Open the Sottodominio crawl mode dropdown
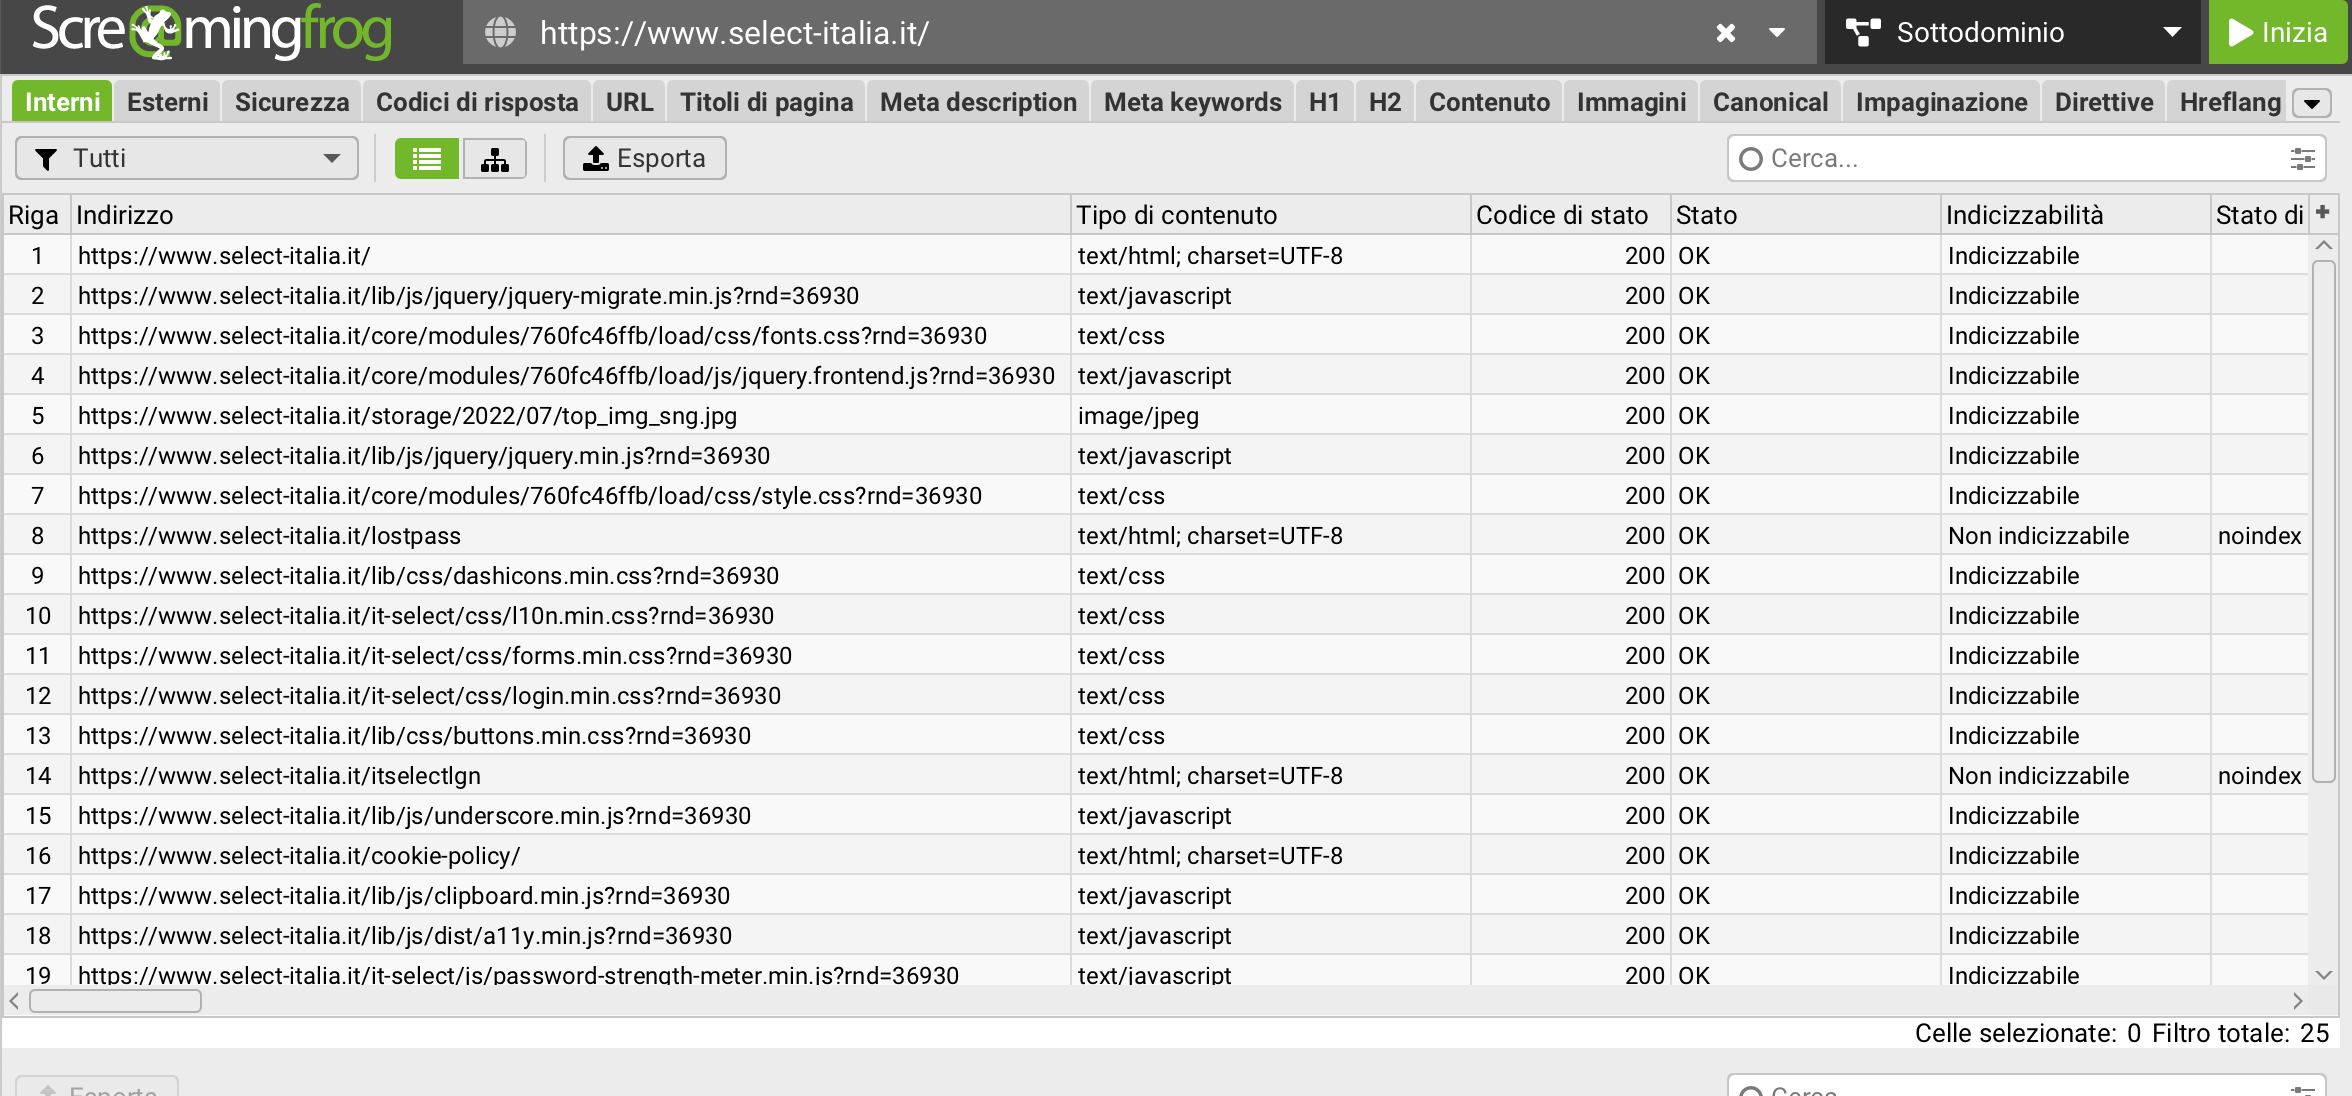This screenshot has height=1096, width=2352. (x=2012, y=32)
